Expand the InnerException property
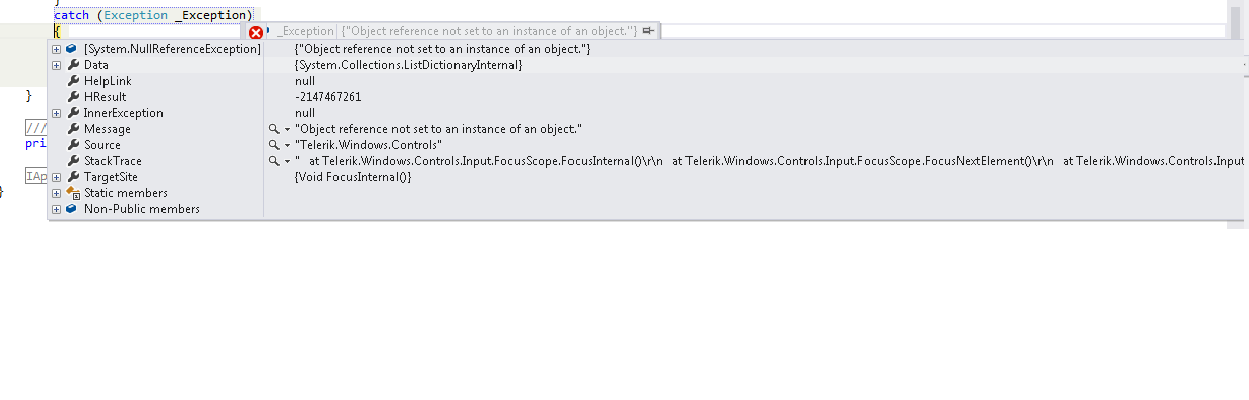 [57, 113]
